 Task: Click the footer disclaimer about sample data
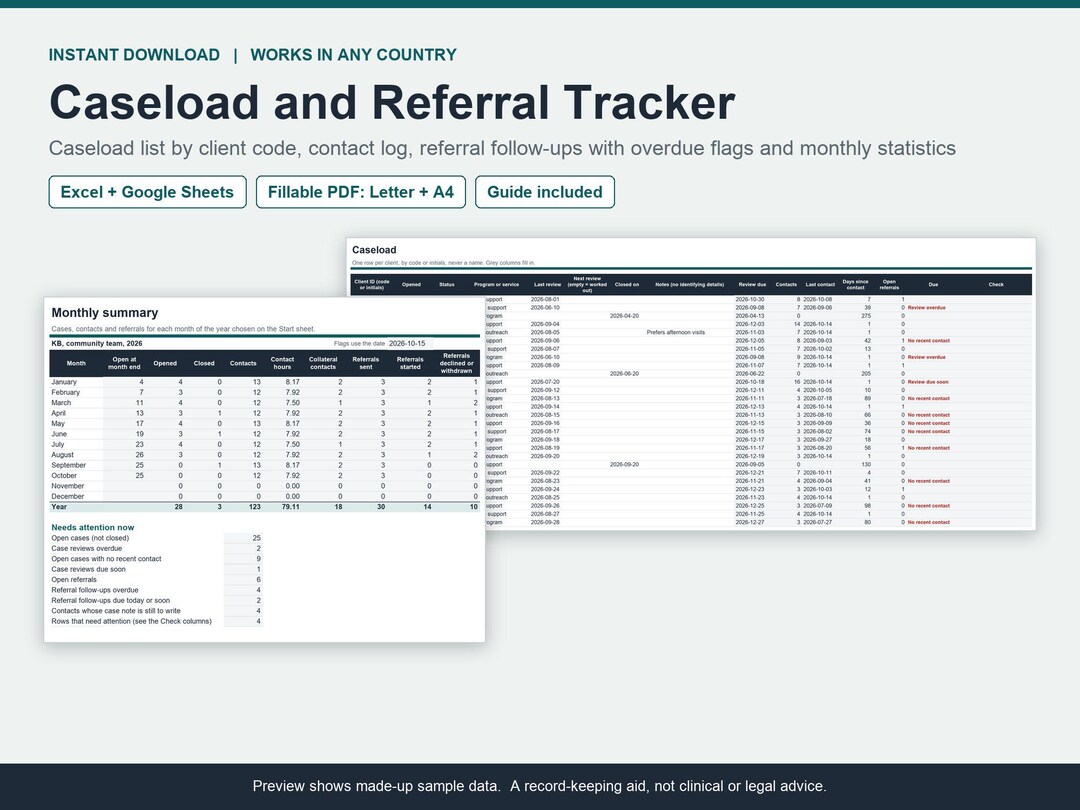[x=539, y=786]
